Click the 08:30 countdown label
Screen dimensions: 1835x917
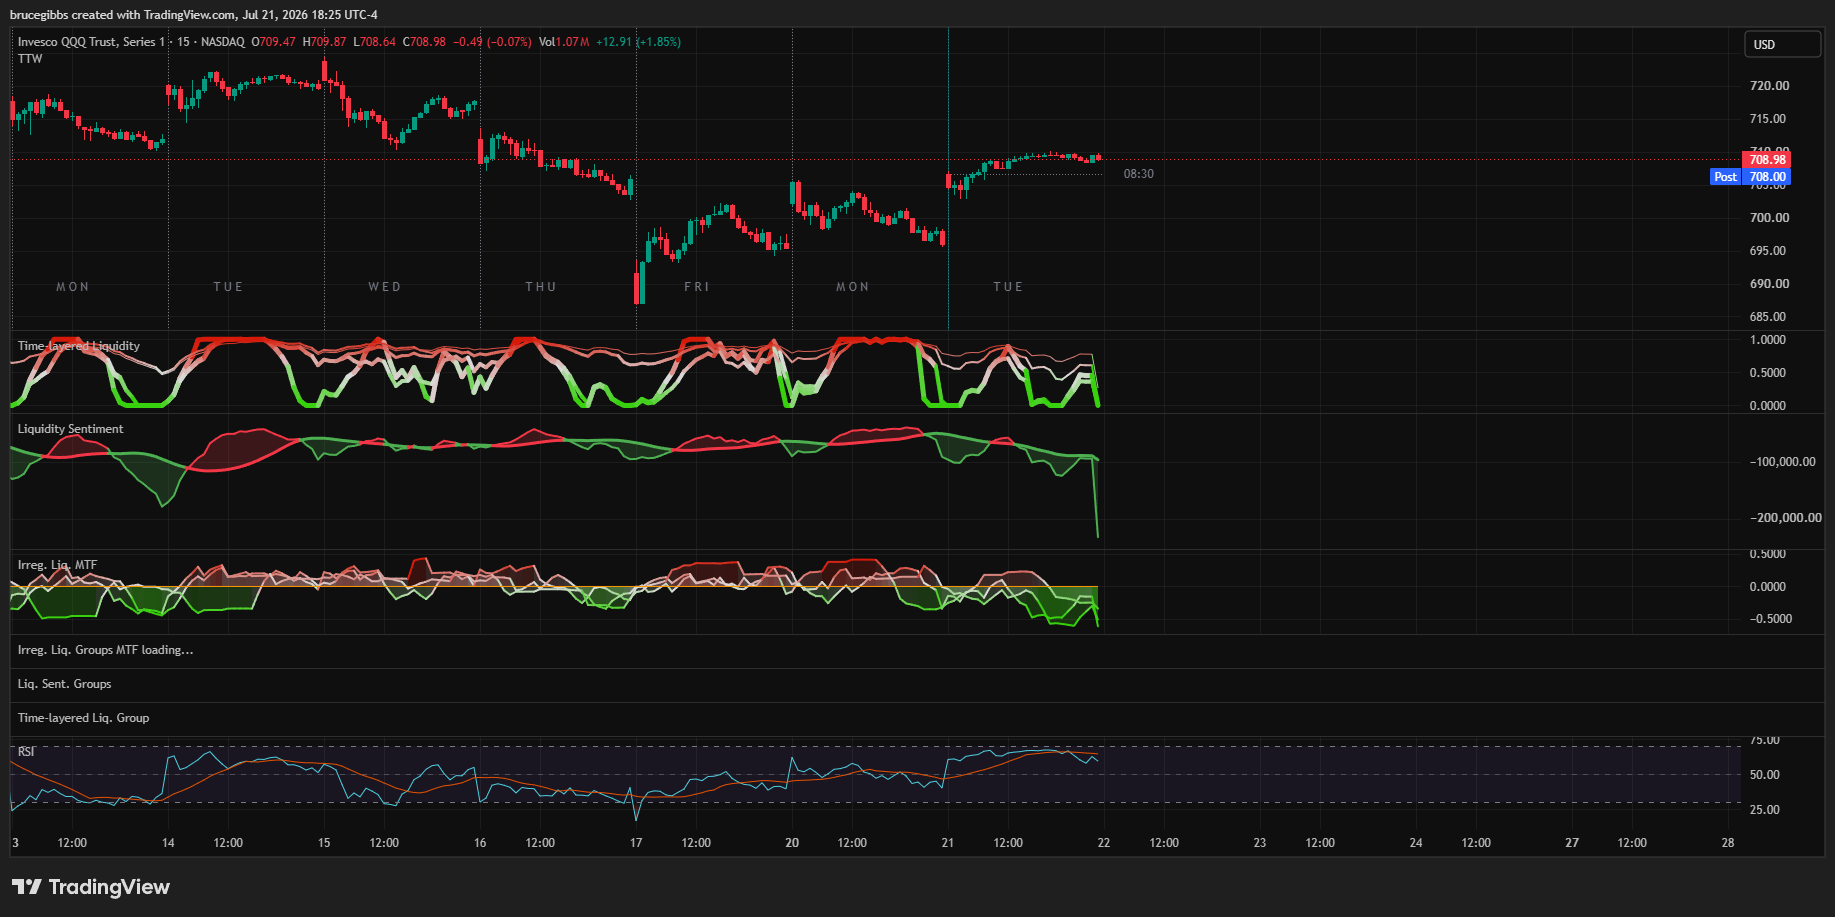click(1138, 174)
